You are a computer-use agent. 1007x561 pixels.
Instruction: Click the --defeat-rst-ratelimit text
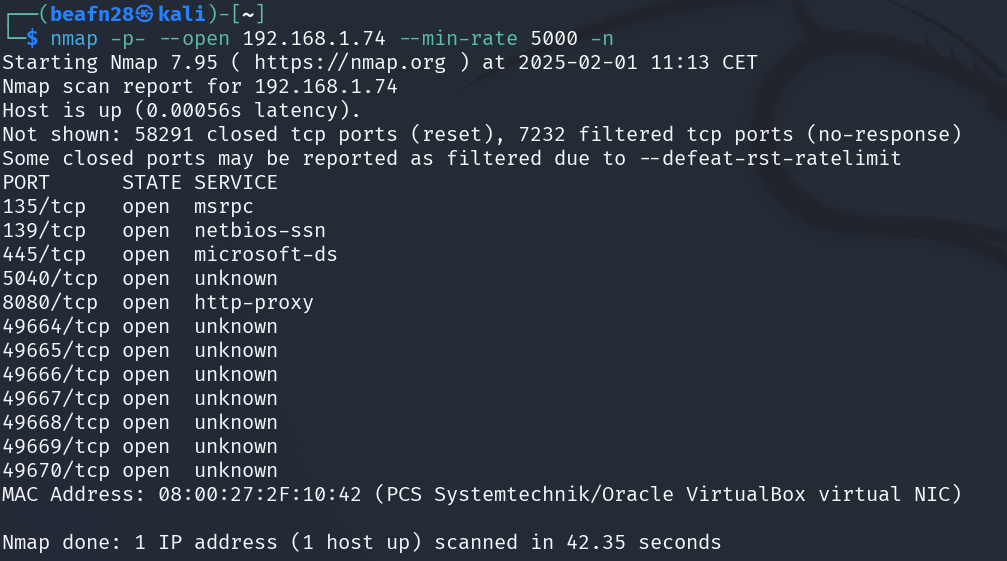(771, 159)
